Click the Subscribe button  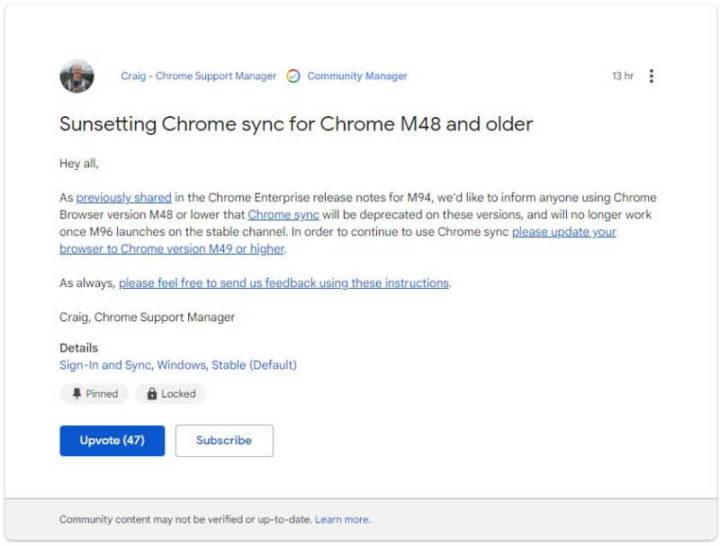click(224, 440)
